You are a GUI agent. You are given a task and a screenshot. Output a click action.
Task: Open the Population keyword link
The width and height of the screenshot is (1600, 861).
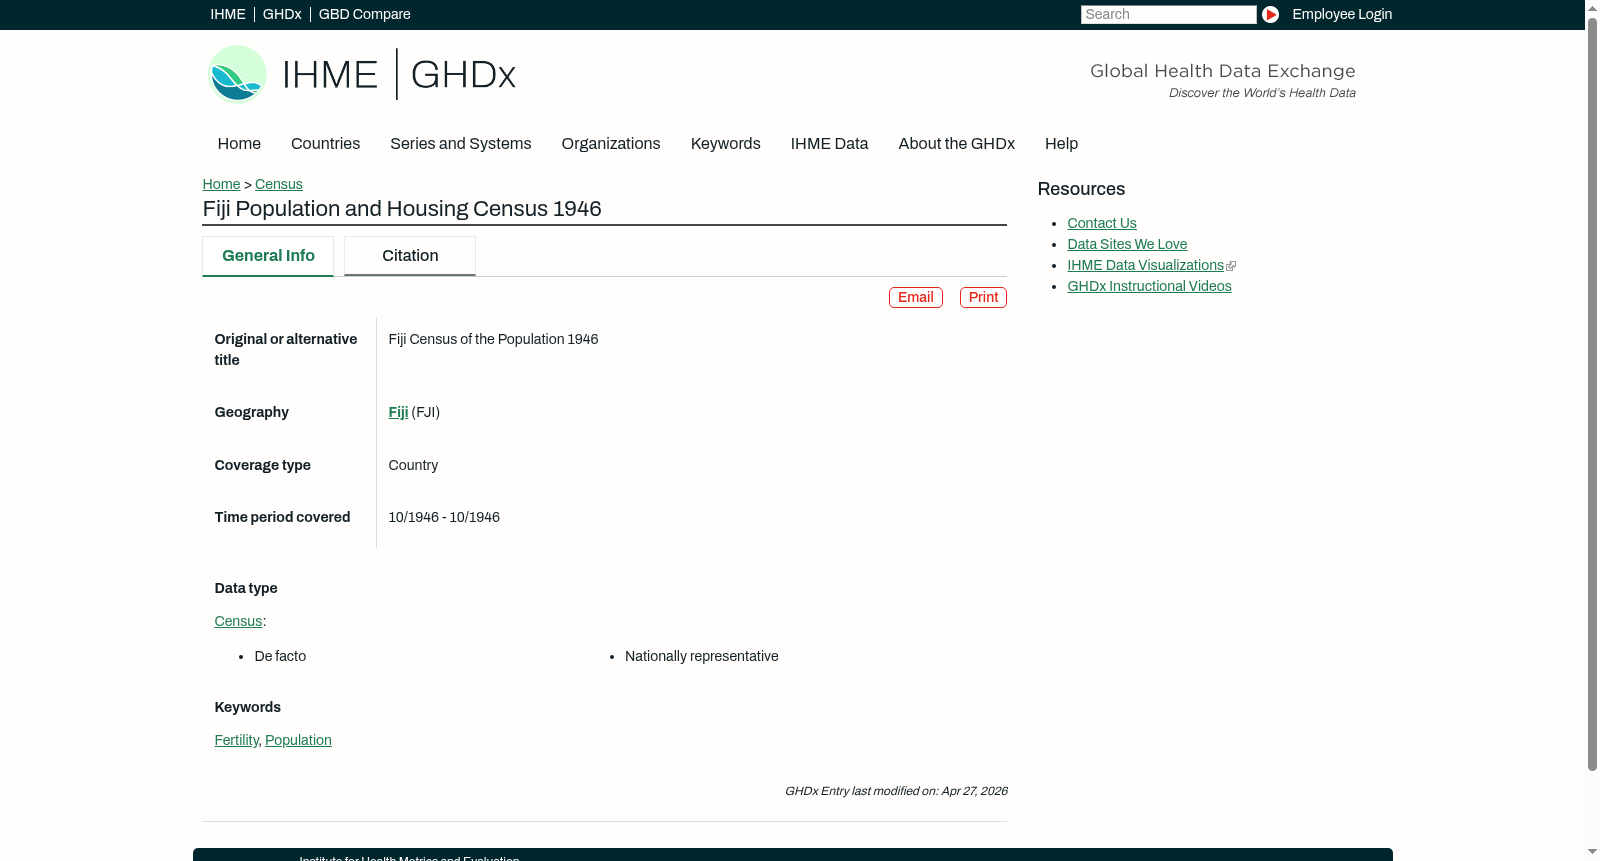coord(298,741)
